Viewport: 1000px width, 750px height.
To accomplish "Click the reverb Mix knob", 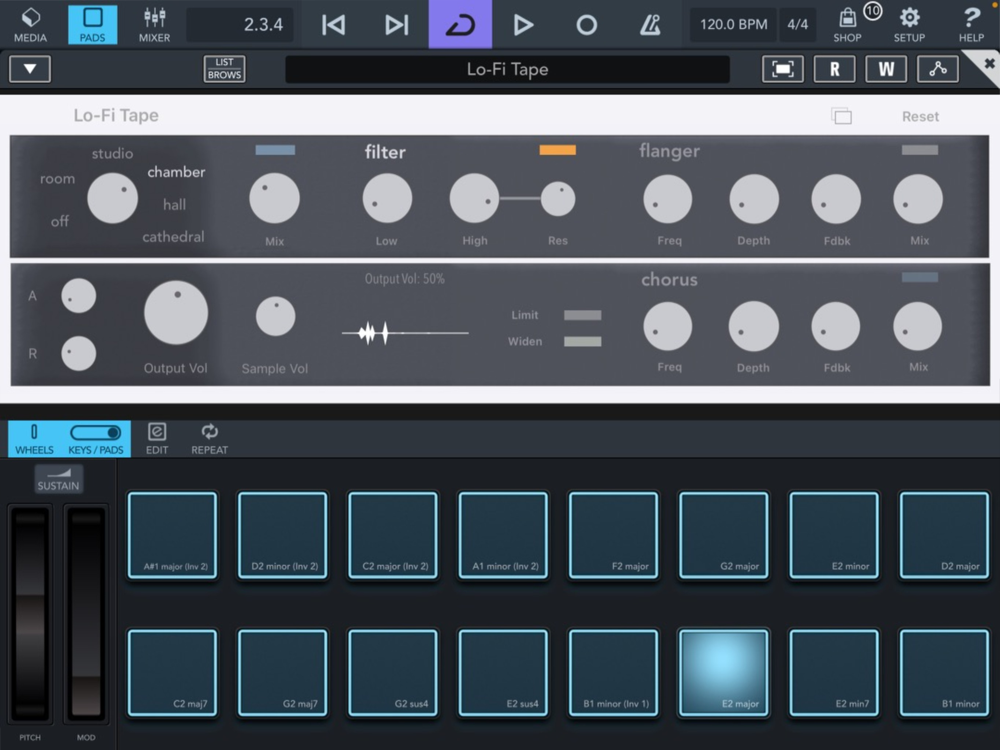I will coord(274,198).
